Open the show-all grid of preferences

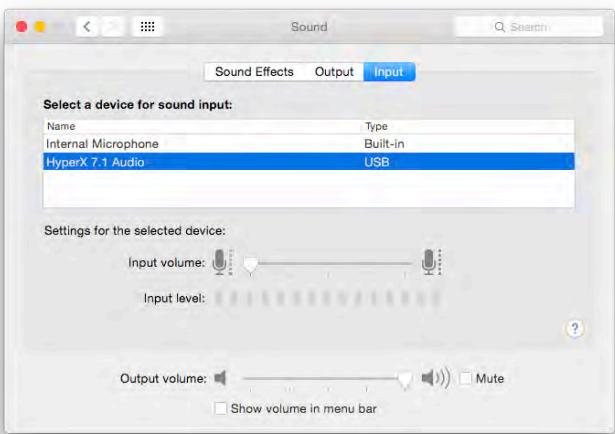coord(147,27)
